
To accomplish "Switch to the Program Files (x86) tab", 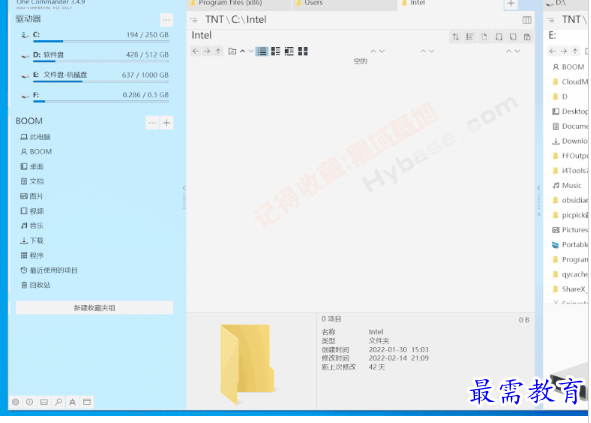I will (x=239, y=3).
